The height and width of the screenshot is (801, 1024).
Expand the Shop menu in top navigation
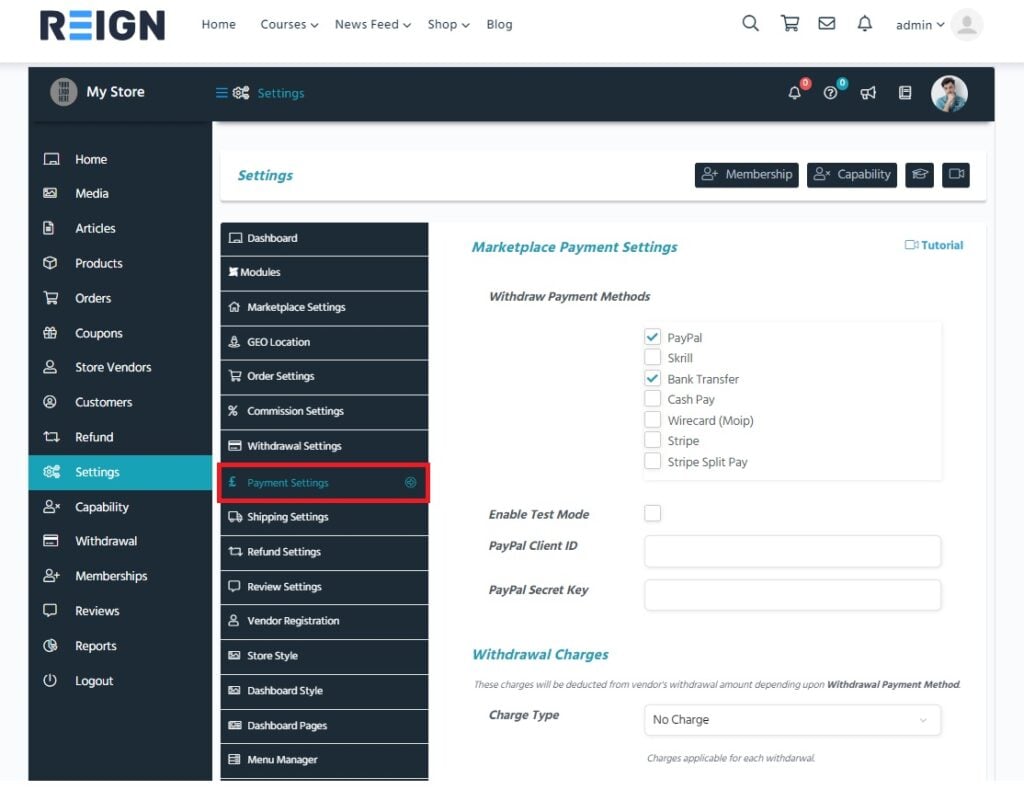click(447, 24)
